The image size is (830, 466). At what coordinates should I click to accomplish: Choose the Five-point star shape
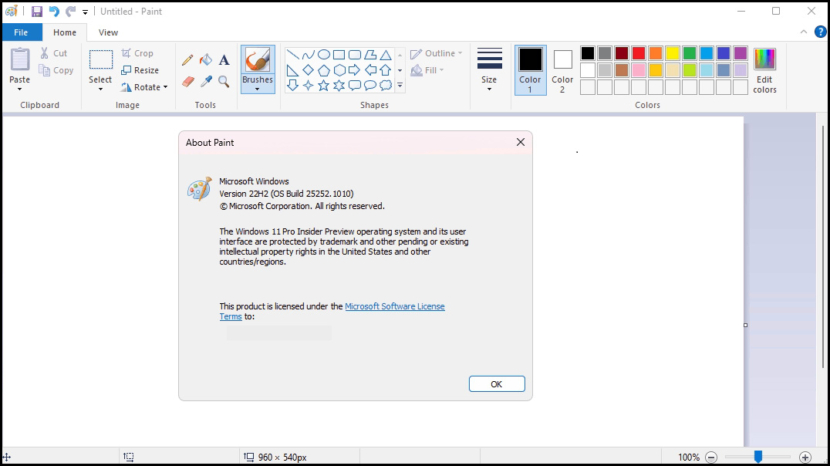click(323, 85)
